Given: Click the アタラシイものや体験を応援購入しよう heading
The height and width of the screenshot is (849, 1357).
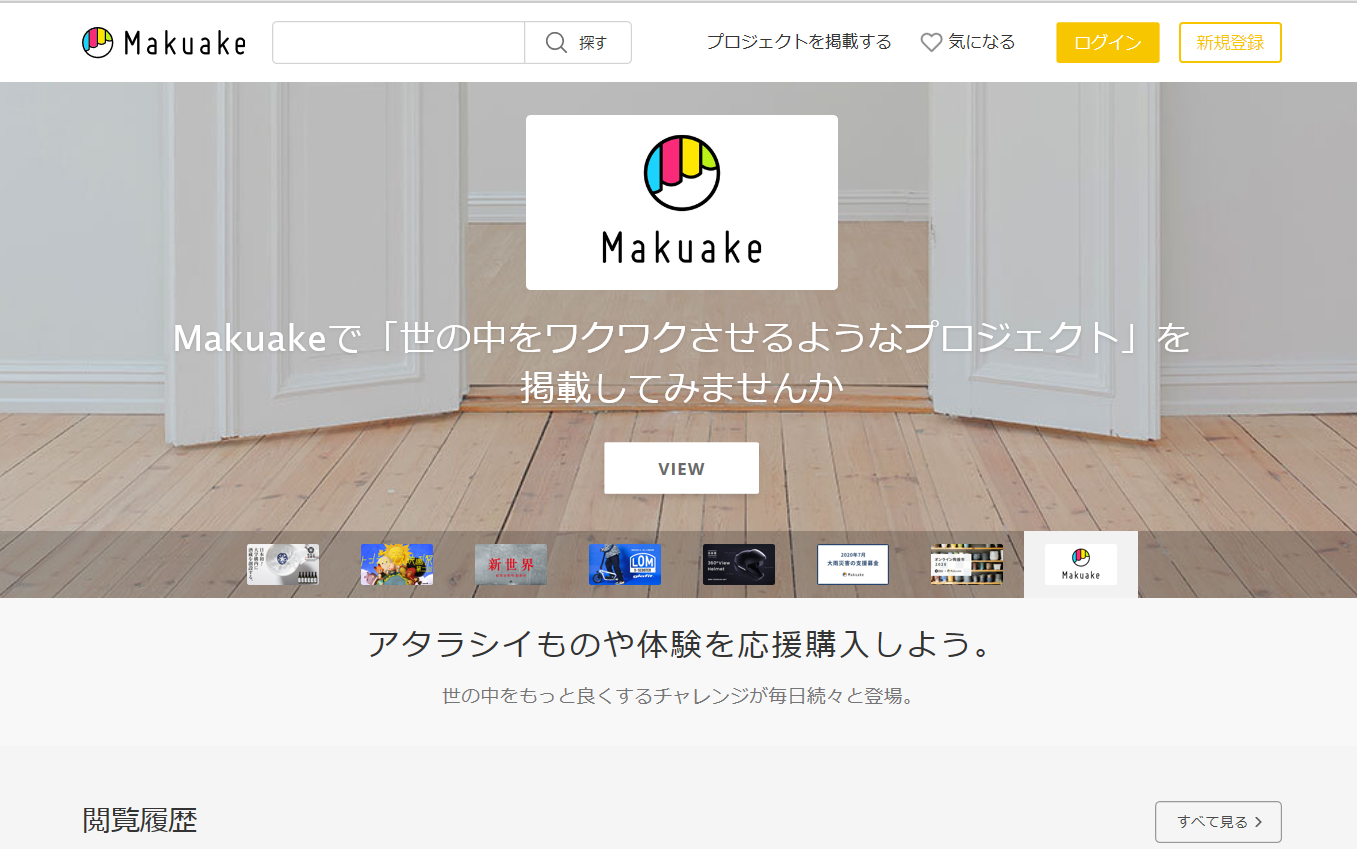Looking at the screenshot, I should tap(682, 644).
